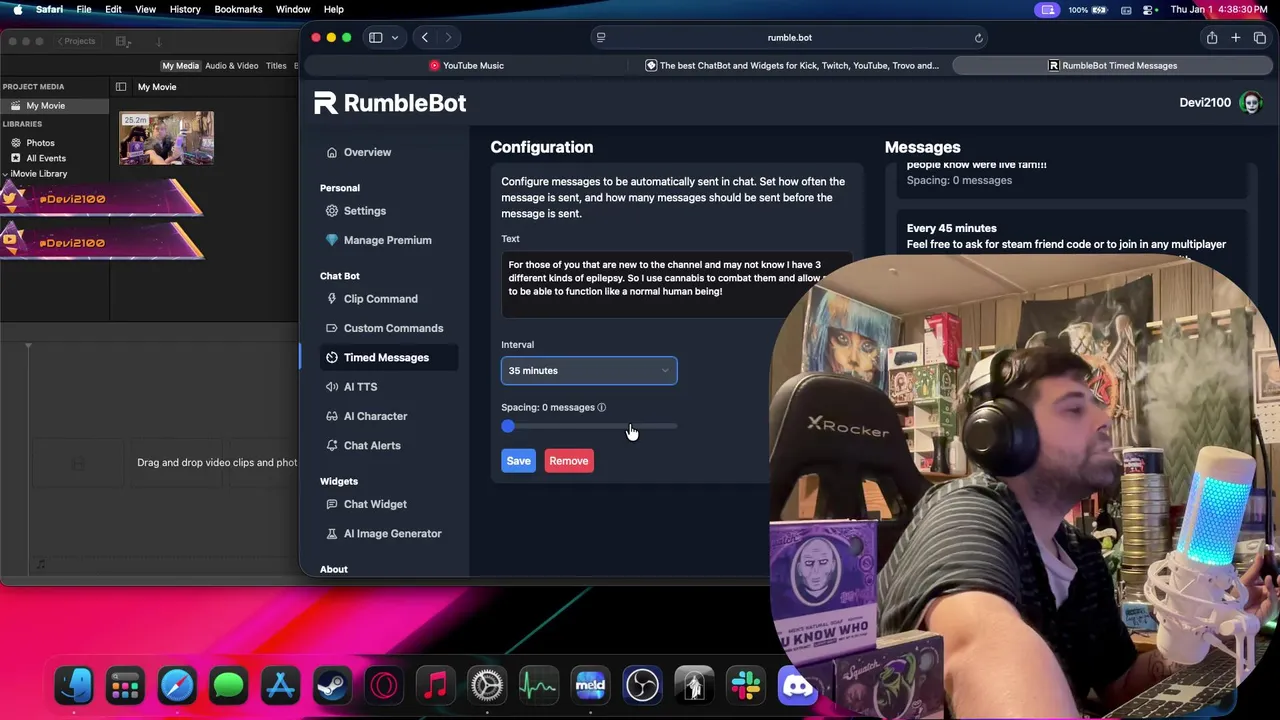The width and height of the screenshot is (1280, 720).
Task: Open Activity Monitor in the Dock
Action: (x=539, y=686)
